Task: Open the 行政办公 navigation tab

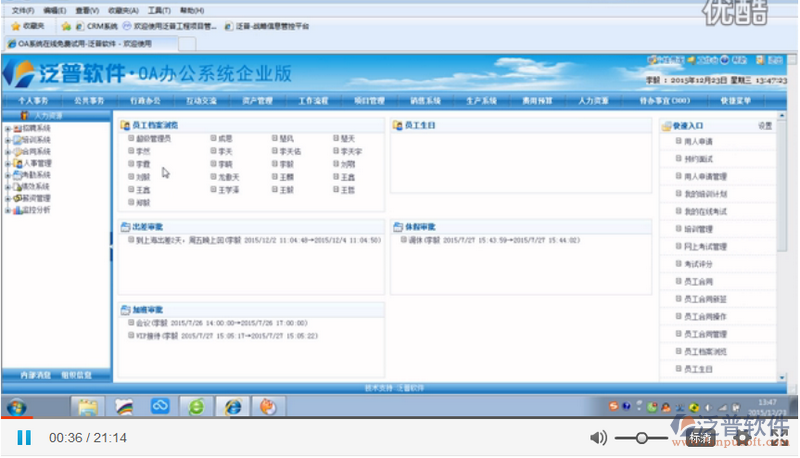Action: click(145, 101)
